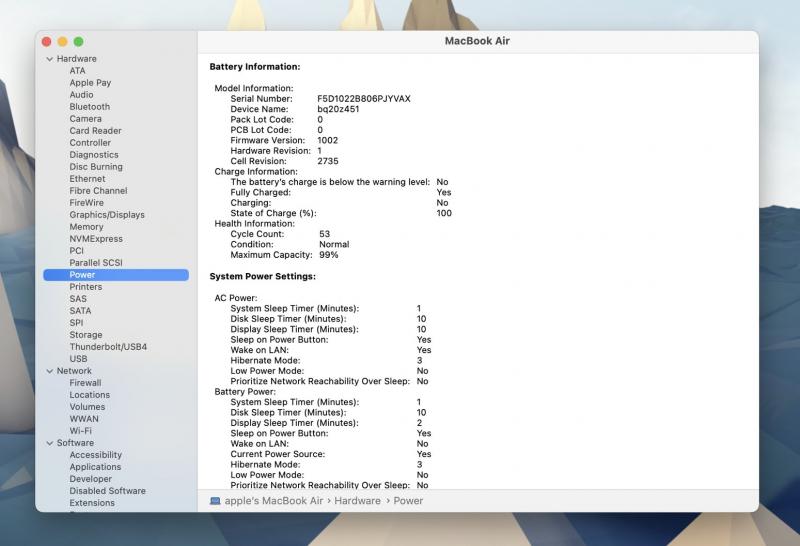
Task: Select ATA in the sidebar
Action: coord(78,71)
